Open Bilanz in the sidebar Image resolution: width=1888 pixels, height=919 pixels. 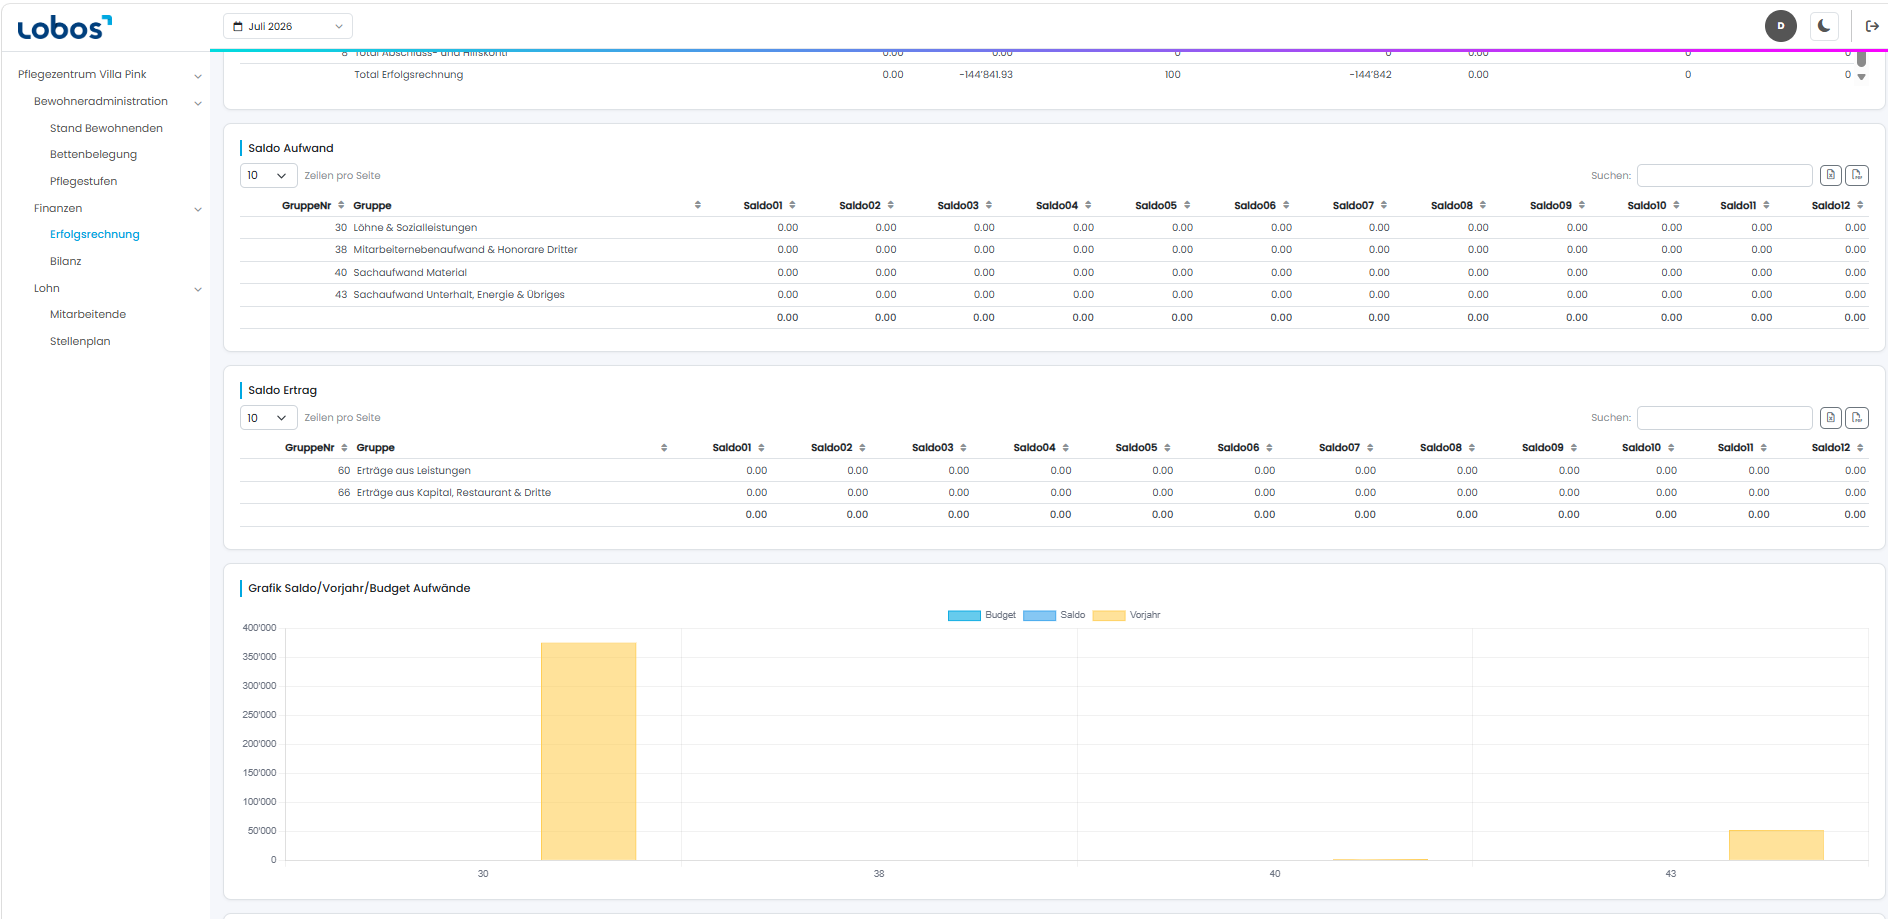pos(66,261)
